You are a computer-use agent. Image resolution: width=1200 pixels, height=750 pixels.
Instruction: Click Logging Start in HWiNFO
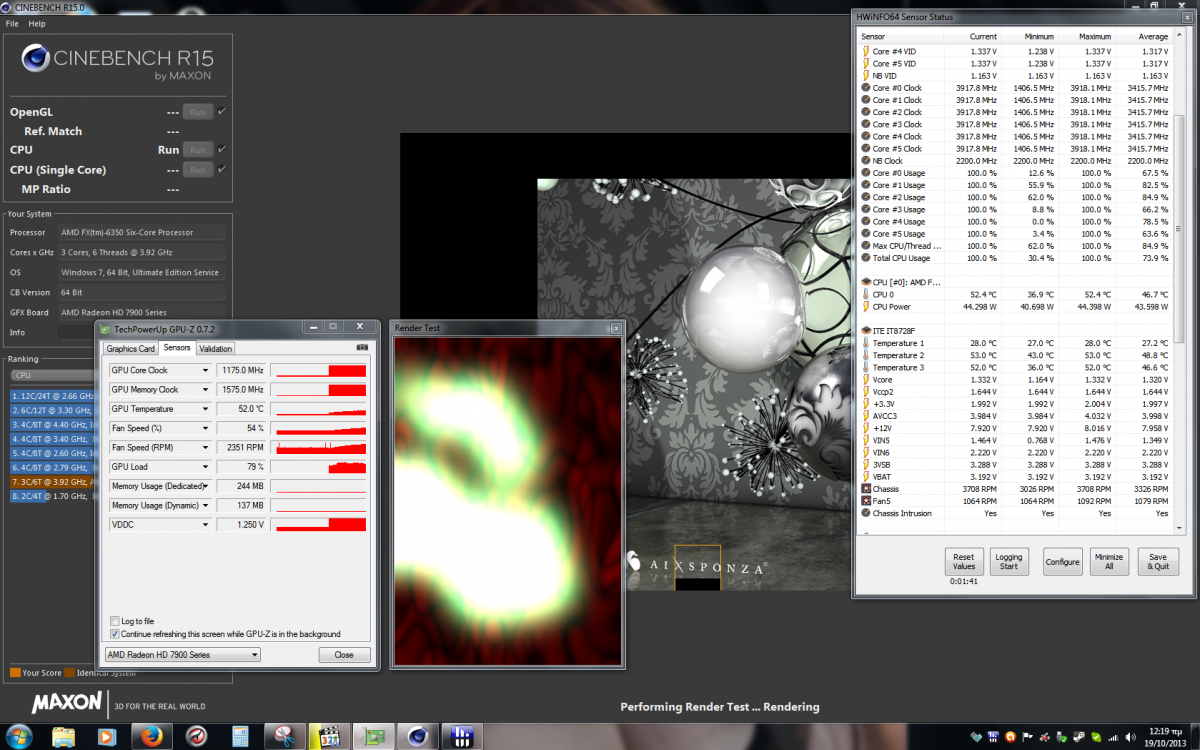coord(1009,561)
